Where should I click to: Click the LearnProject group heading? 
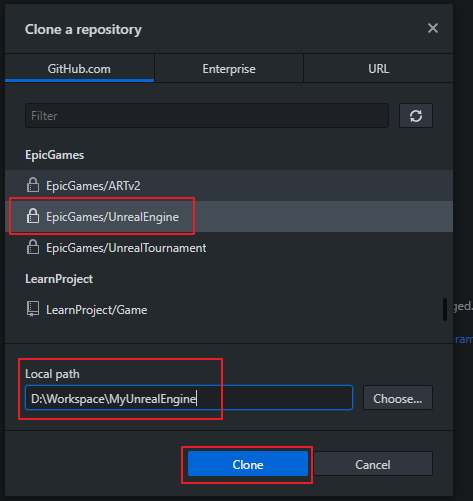[x=59, y=279]
